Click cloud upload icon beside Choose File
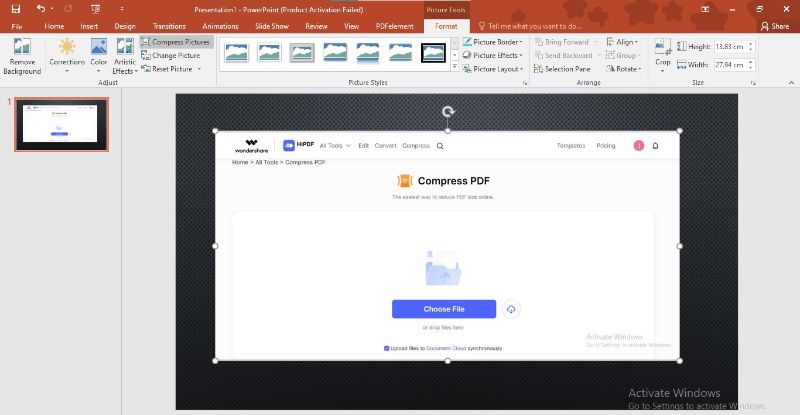This screenshot has width=800, height=415. 511,309
